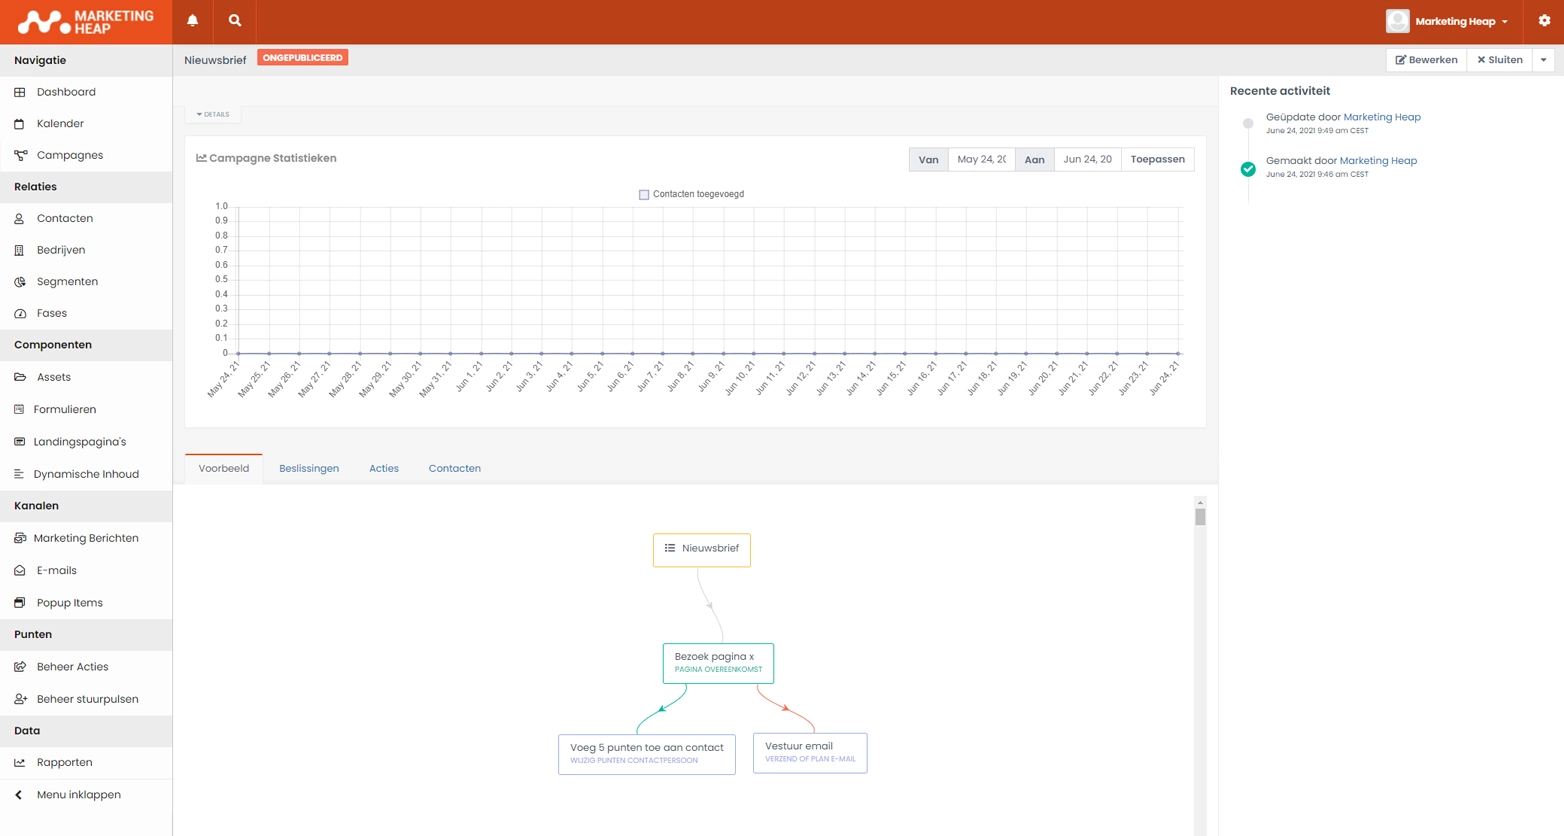Screen dimensions: 1564x836
Task: Open the Marketing Heap user dropdown
Action: [x=1461, y=21]
